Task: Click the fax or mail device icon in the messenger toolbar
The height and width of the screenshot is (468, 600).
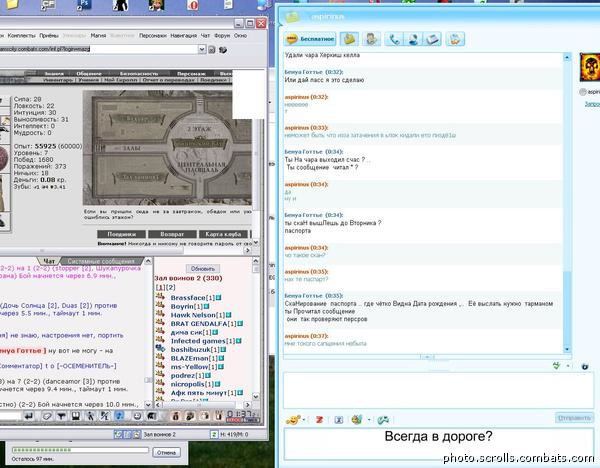Action: pyautogui.click(x=432, y=39)
